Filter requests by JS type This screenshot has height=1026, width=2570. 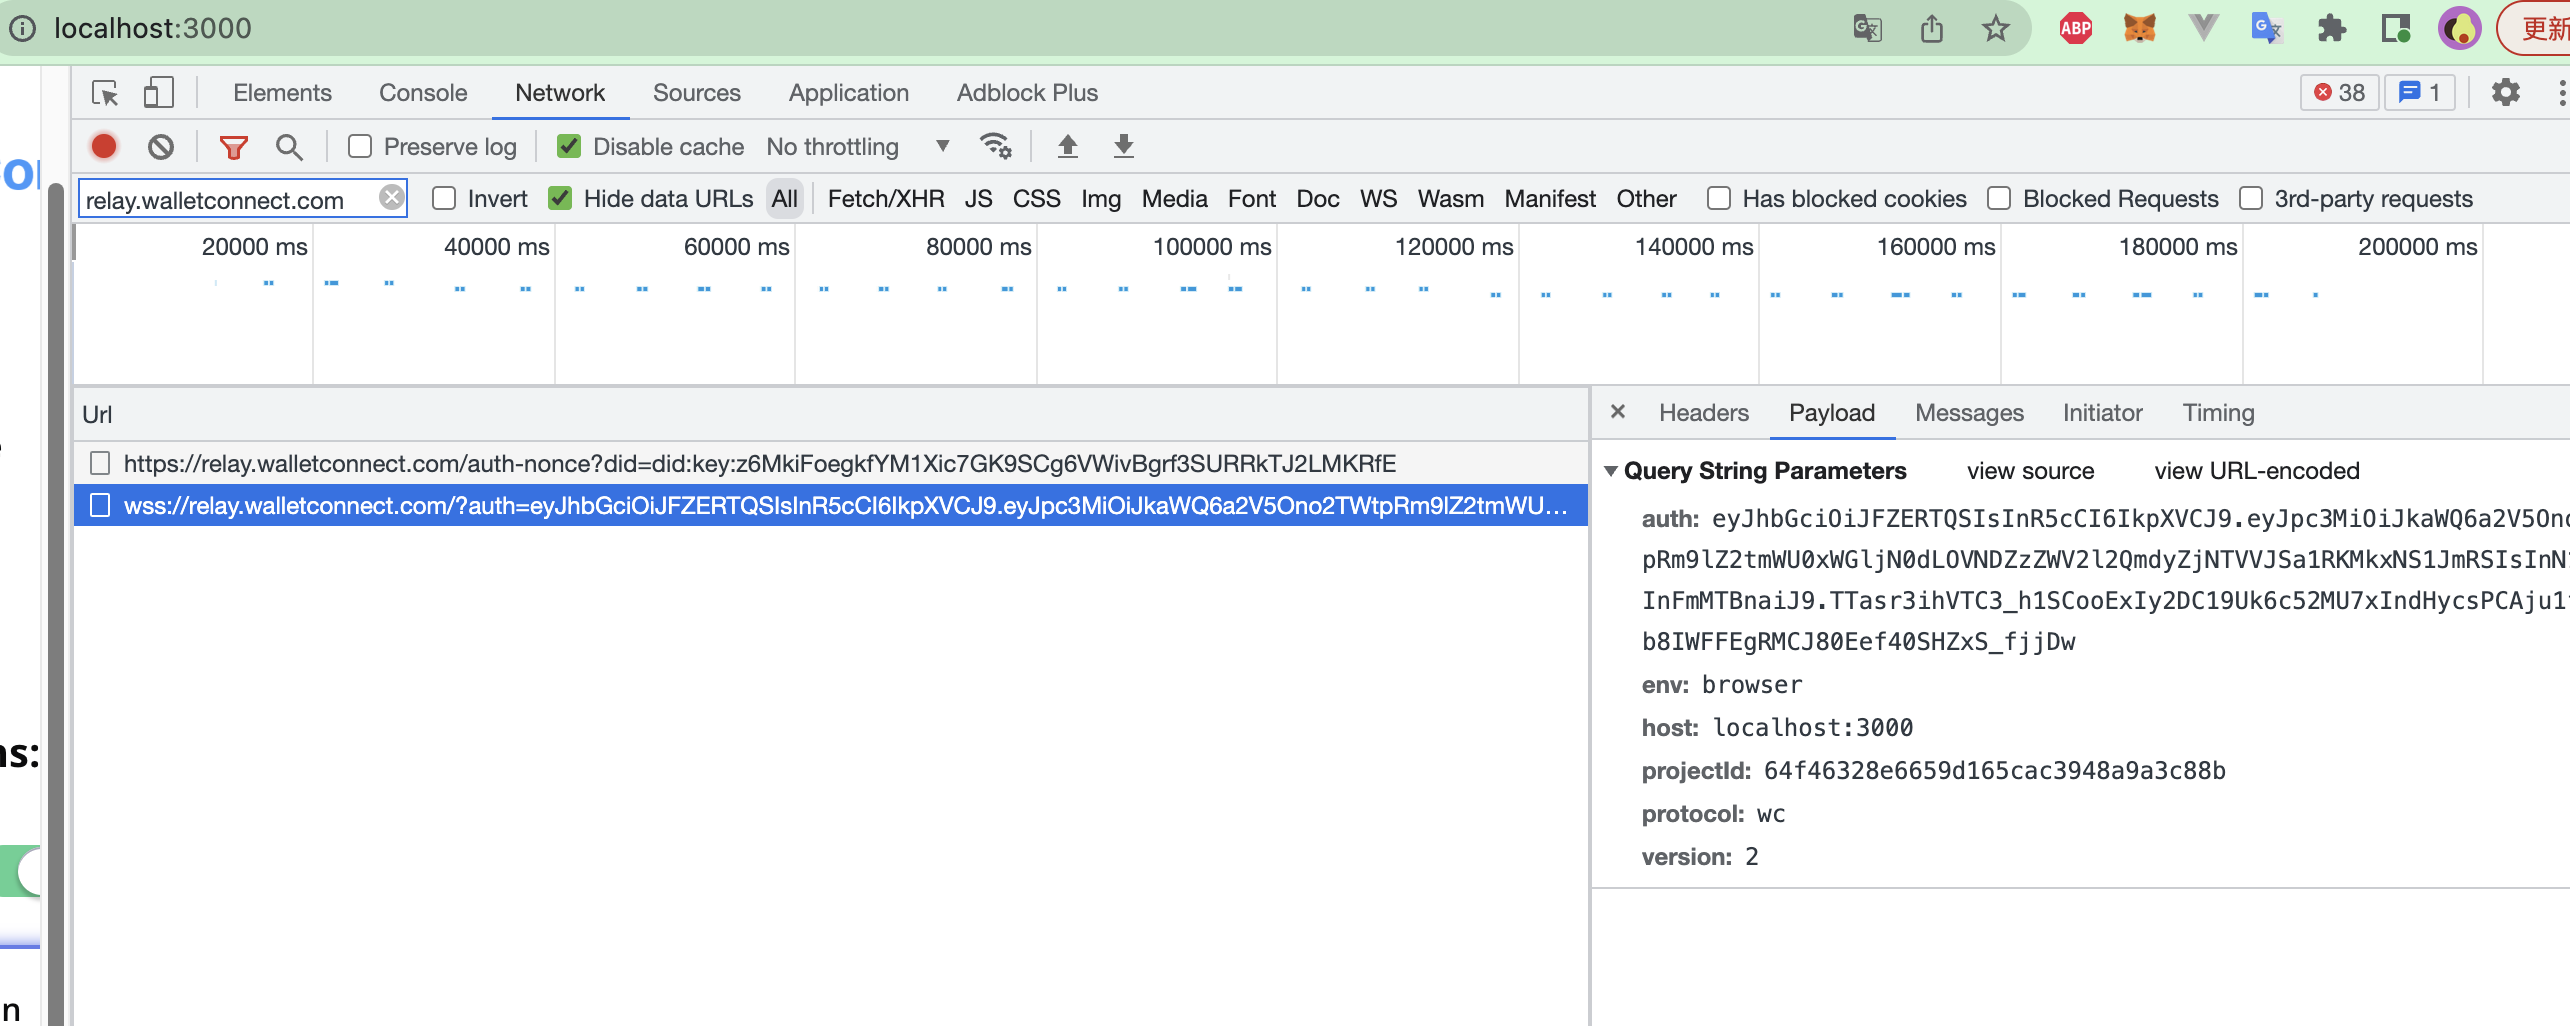coord(978,199)
